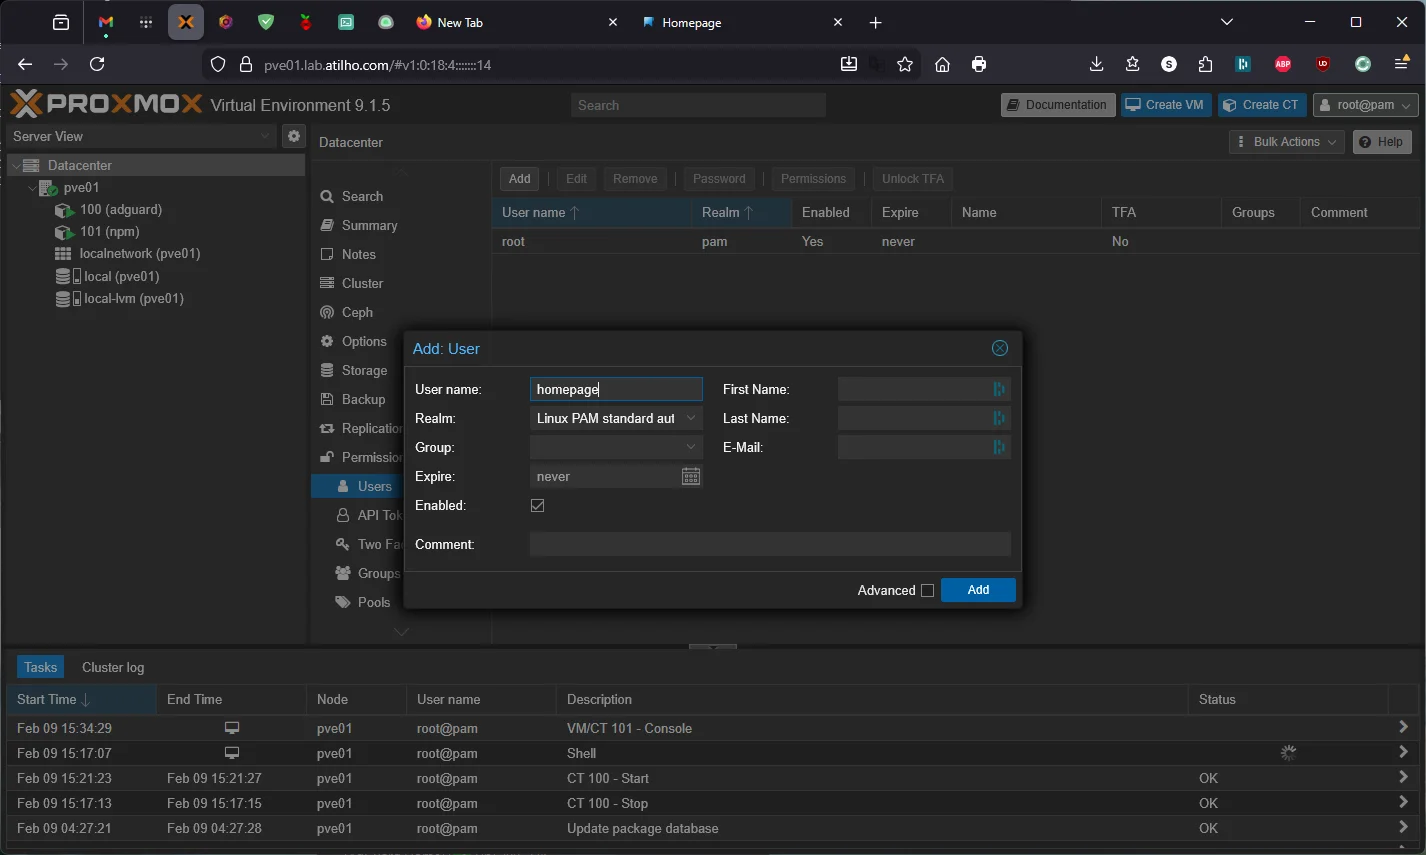Click the server view settings gear
The width and height of the screenshot is (1426, 855).
(x=293, y=136)
